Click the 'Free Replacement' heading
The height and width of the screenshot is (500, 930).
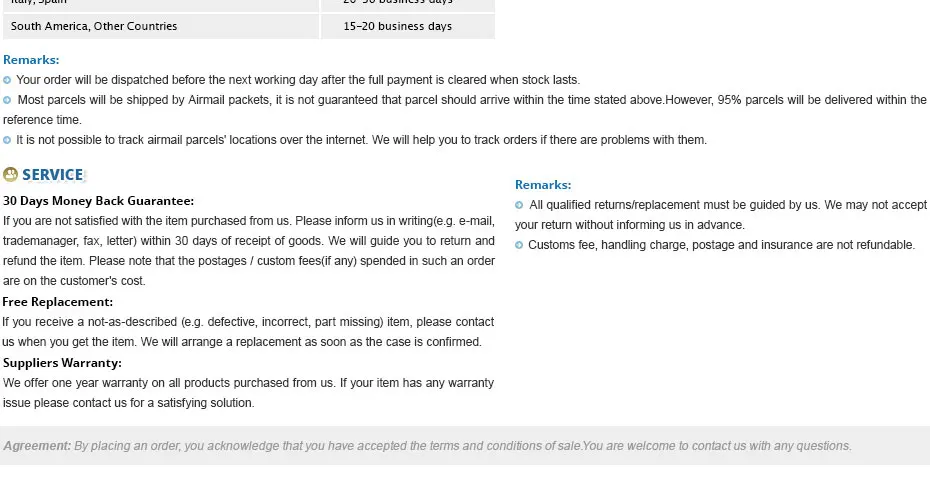click(x=58, y=302)
